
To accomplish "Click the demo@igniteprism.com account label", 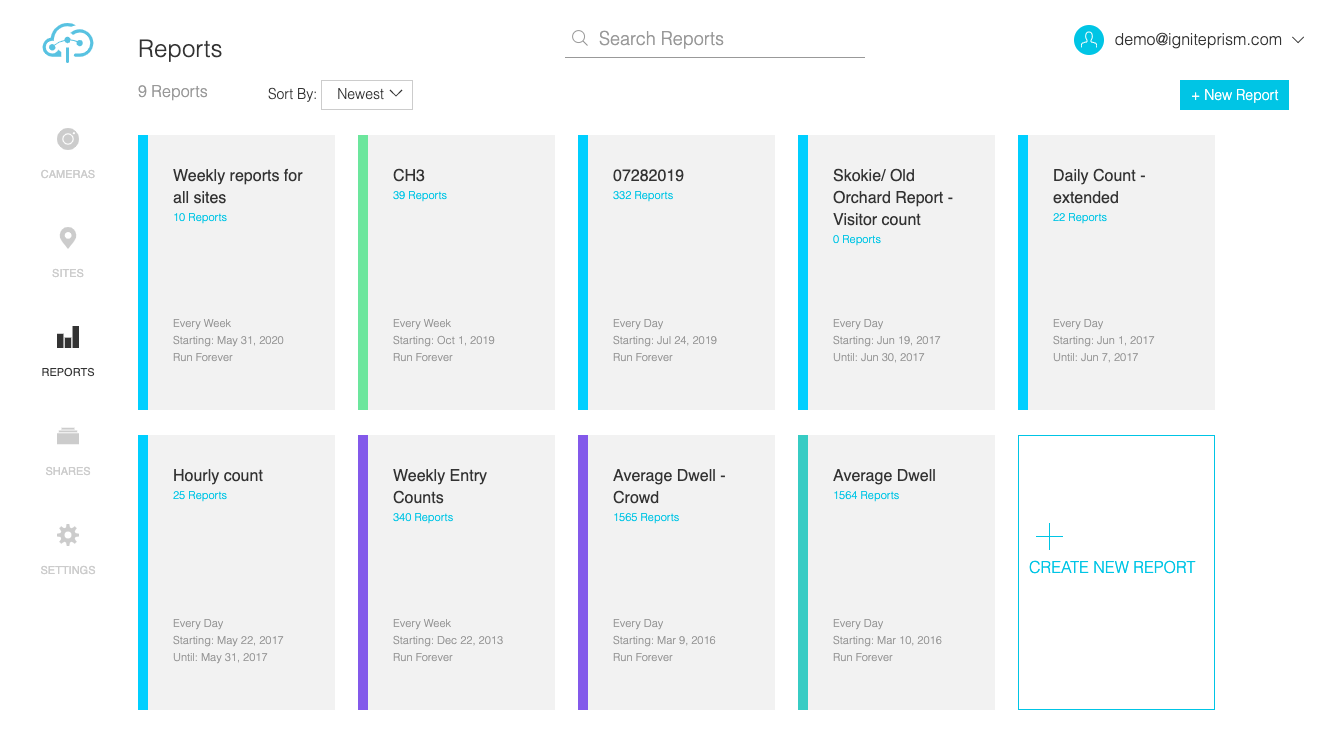I will 1198,40.
